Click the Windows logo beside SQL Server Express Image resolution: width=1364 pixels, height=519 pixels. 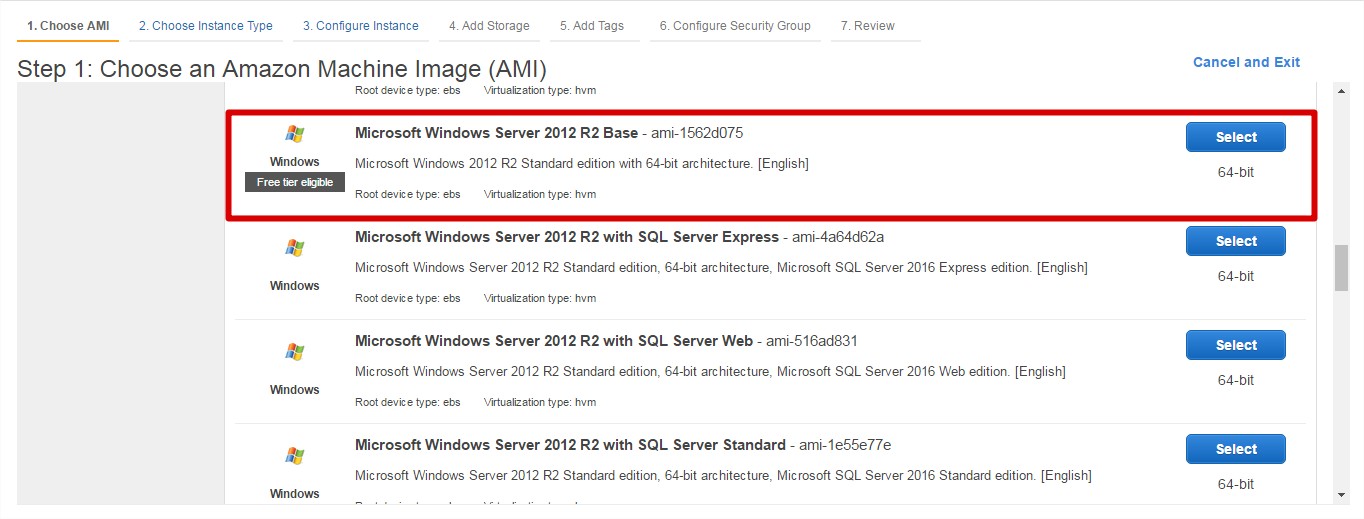pos(294,248)
